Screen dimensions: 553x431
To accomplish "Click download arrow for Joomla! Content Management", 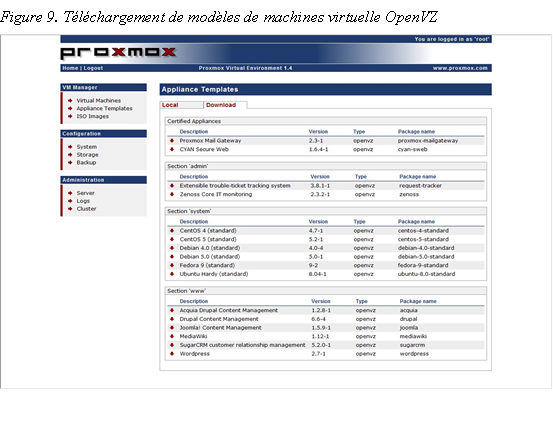I will tap(172, 328).
